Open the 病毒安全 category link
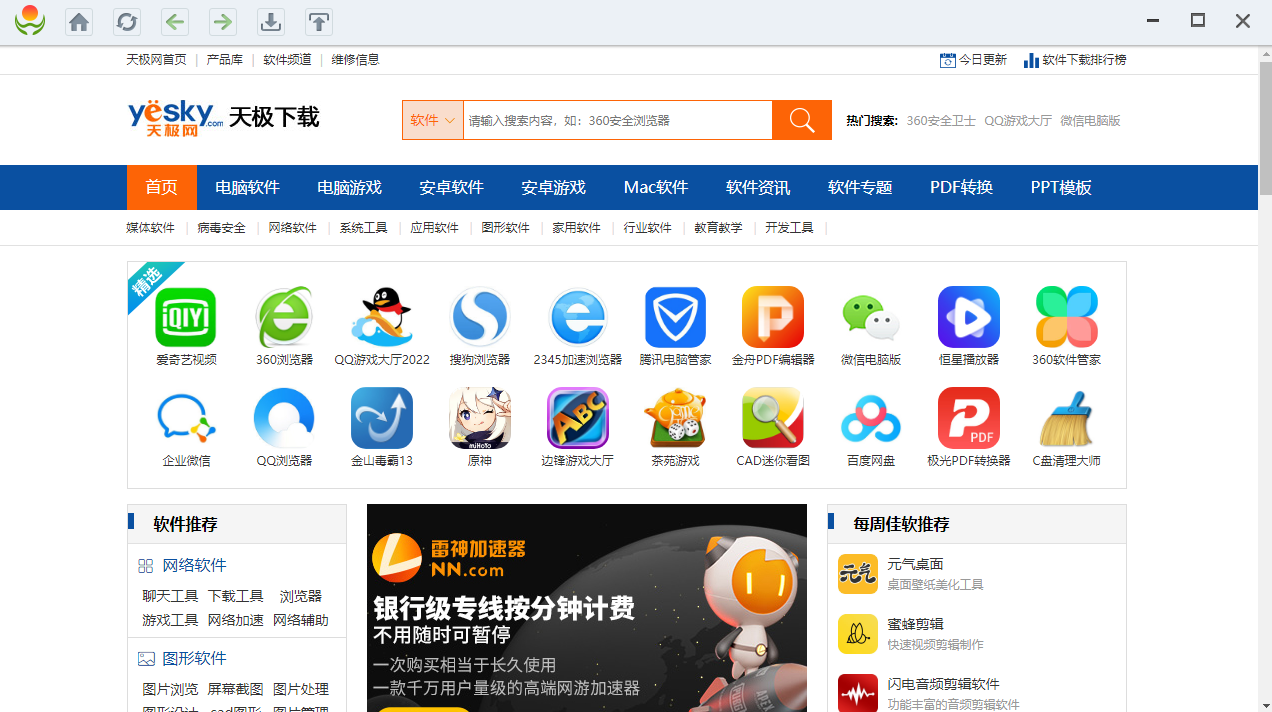The width and height of the screenshot is (1272, 712). pyautogui.click(x=221, y=228)
